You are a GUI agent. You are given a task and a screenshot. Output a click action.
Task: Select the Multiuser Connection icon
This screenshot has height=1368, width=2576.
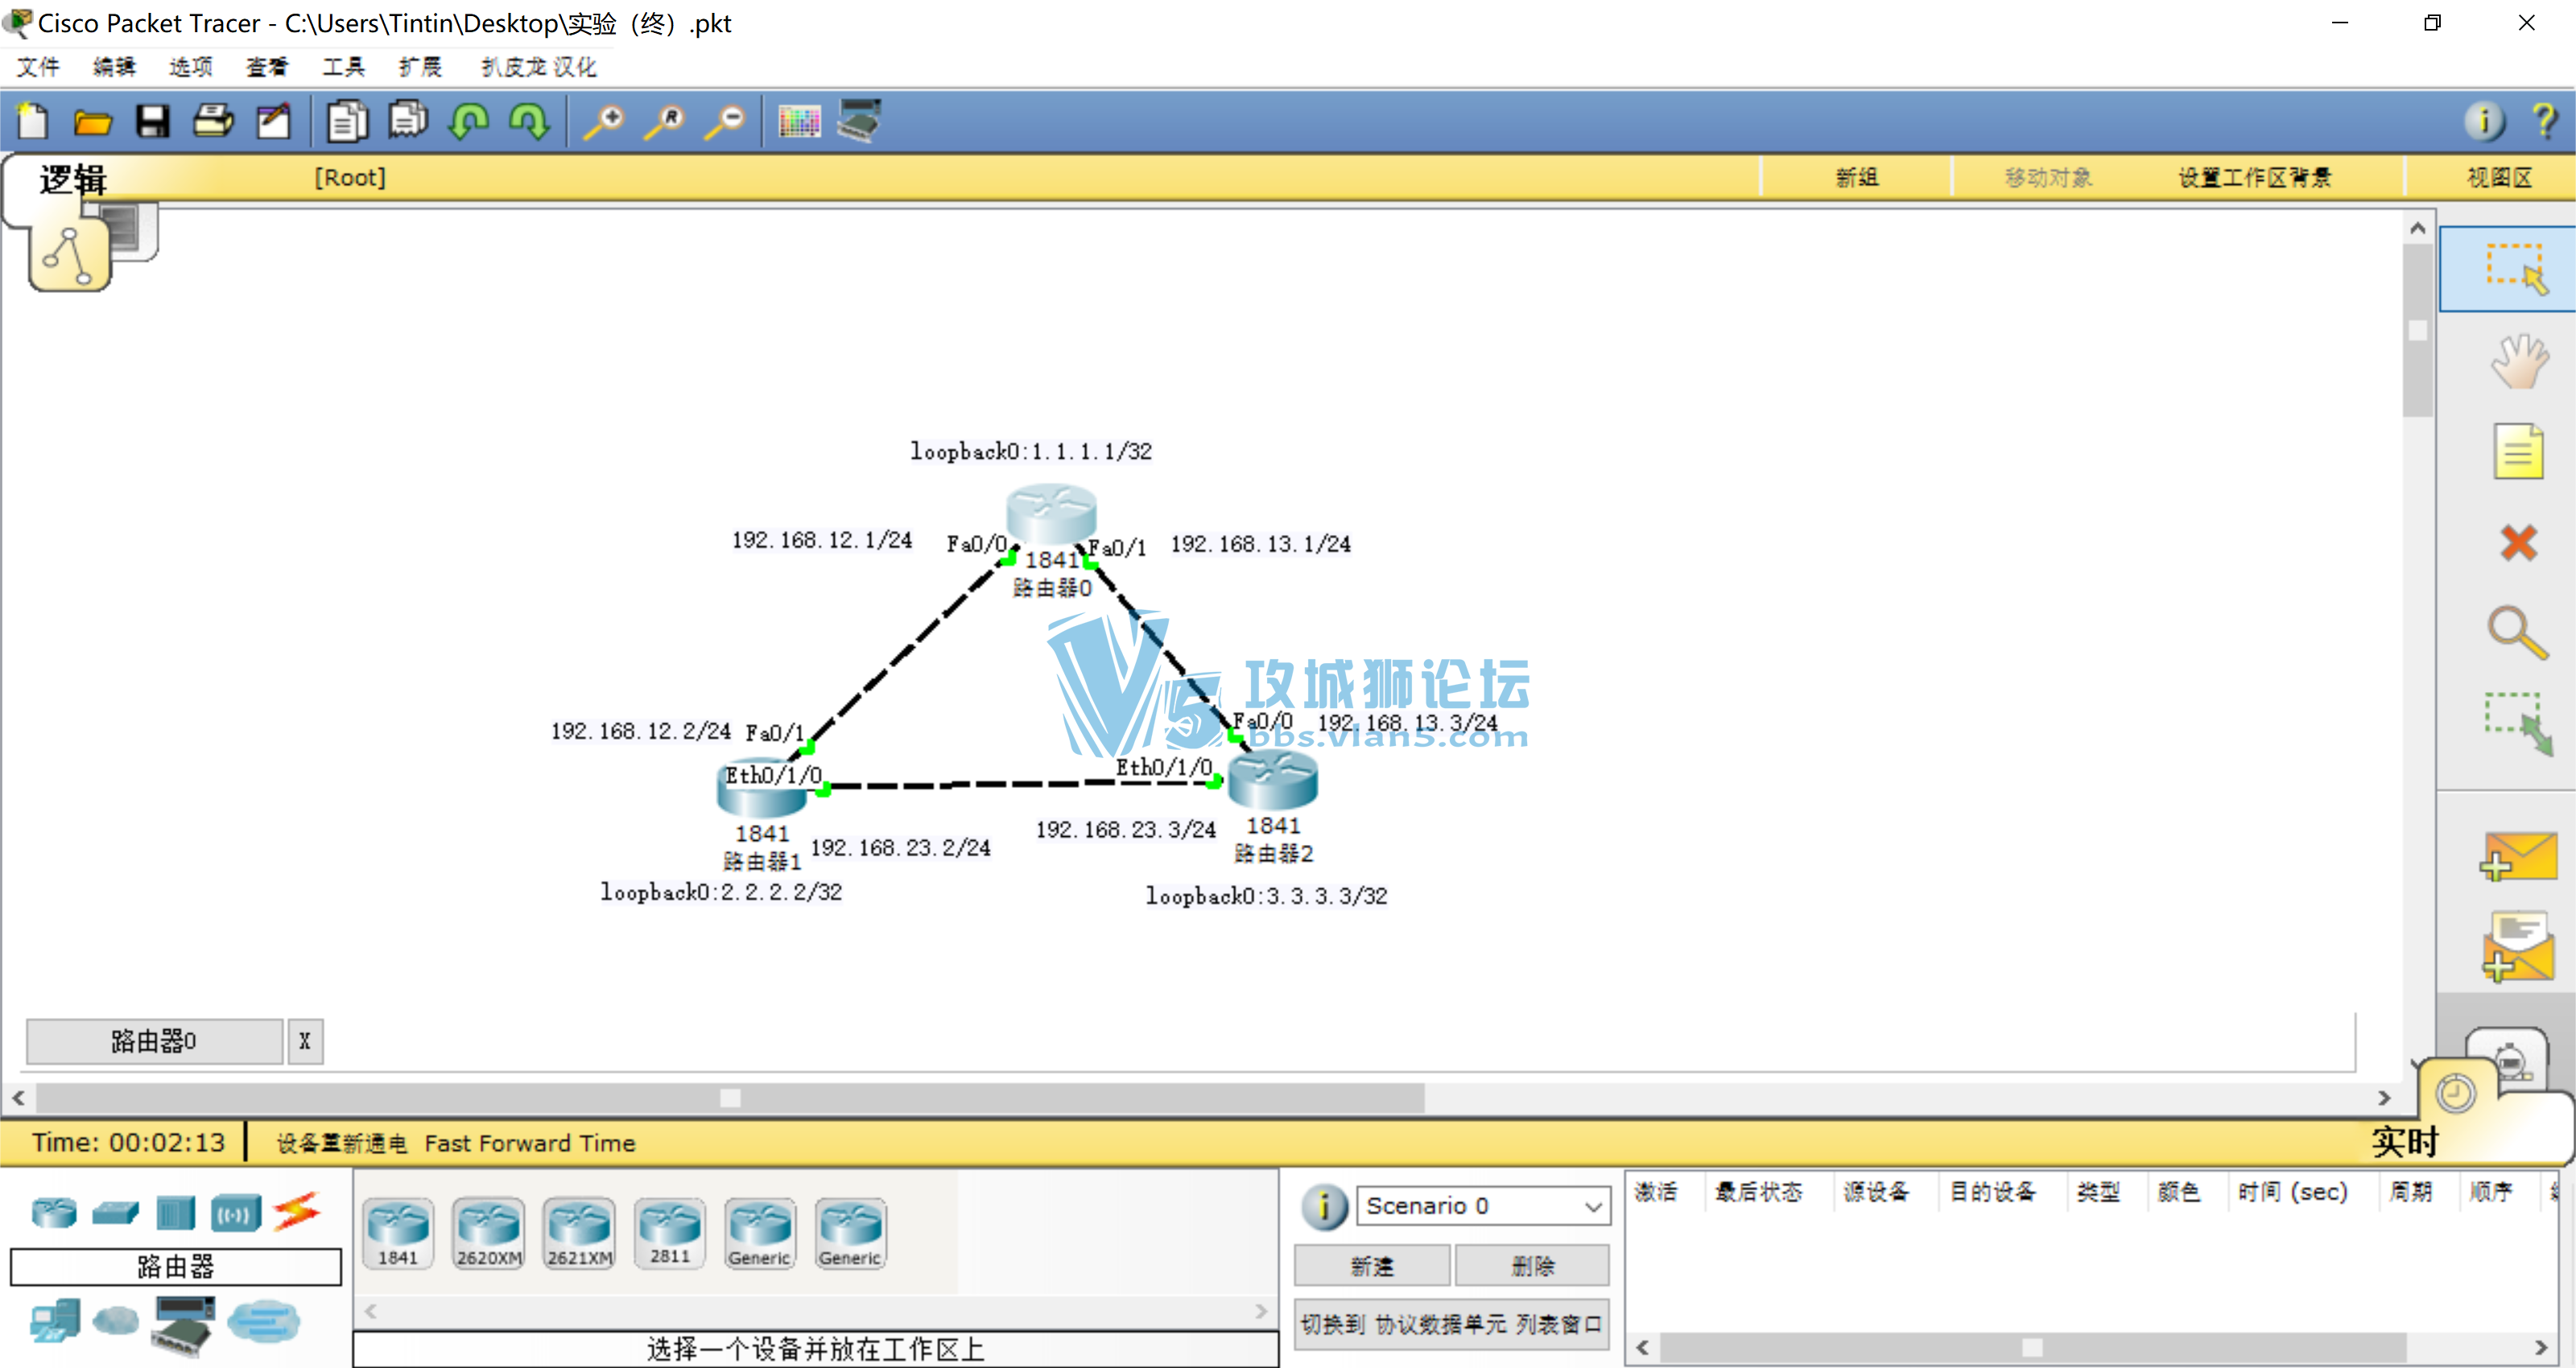pos(264,1322)
